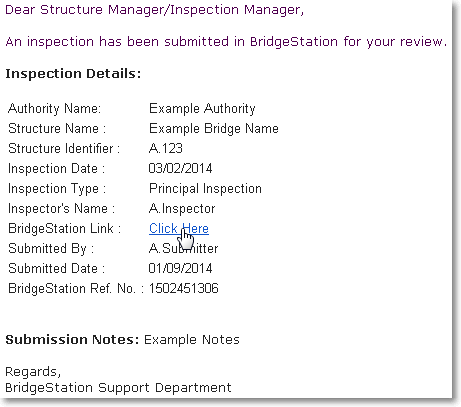461x407 pixels.
Task: Click the BridgeStation Link label
Action: point(64,229)
